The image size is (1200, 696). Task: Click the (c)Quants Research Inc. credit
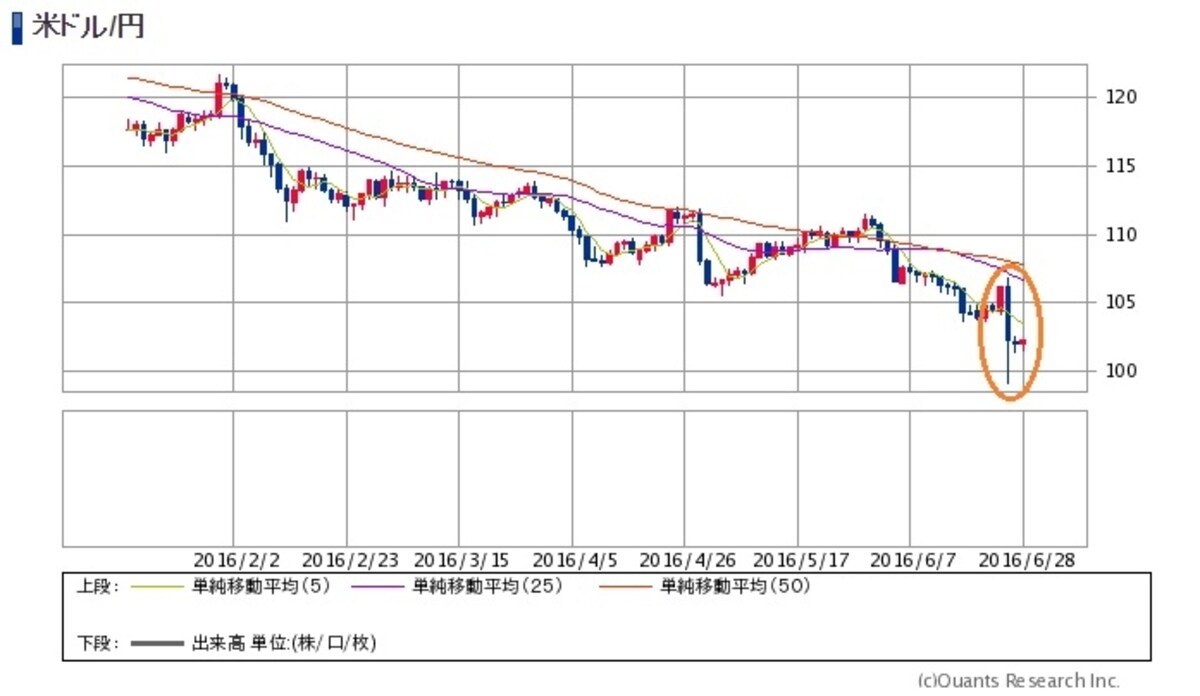pos(1018,680)
